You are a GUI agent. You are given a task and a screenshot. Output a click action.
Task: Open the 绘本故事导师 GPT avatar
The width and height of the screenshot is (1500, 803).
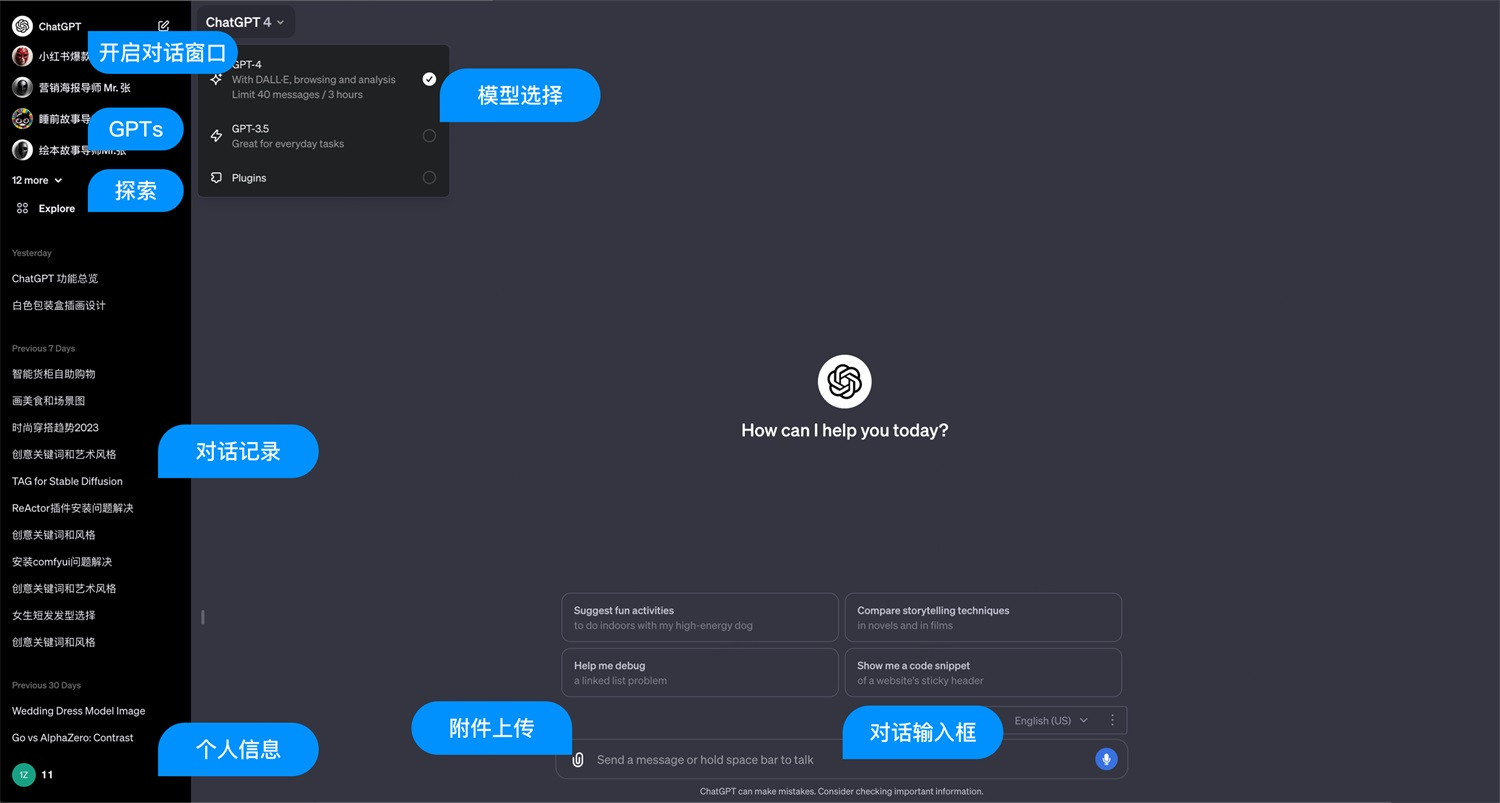point(22,150)
